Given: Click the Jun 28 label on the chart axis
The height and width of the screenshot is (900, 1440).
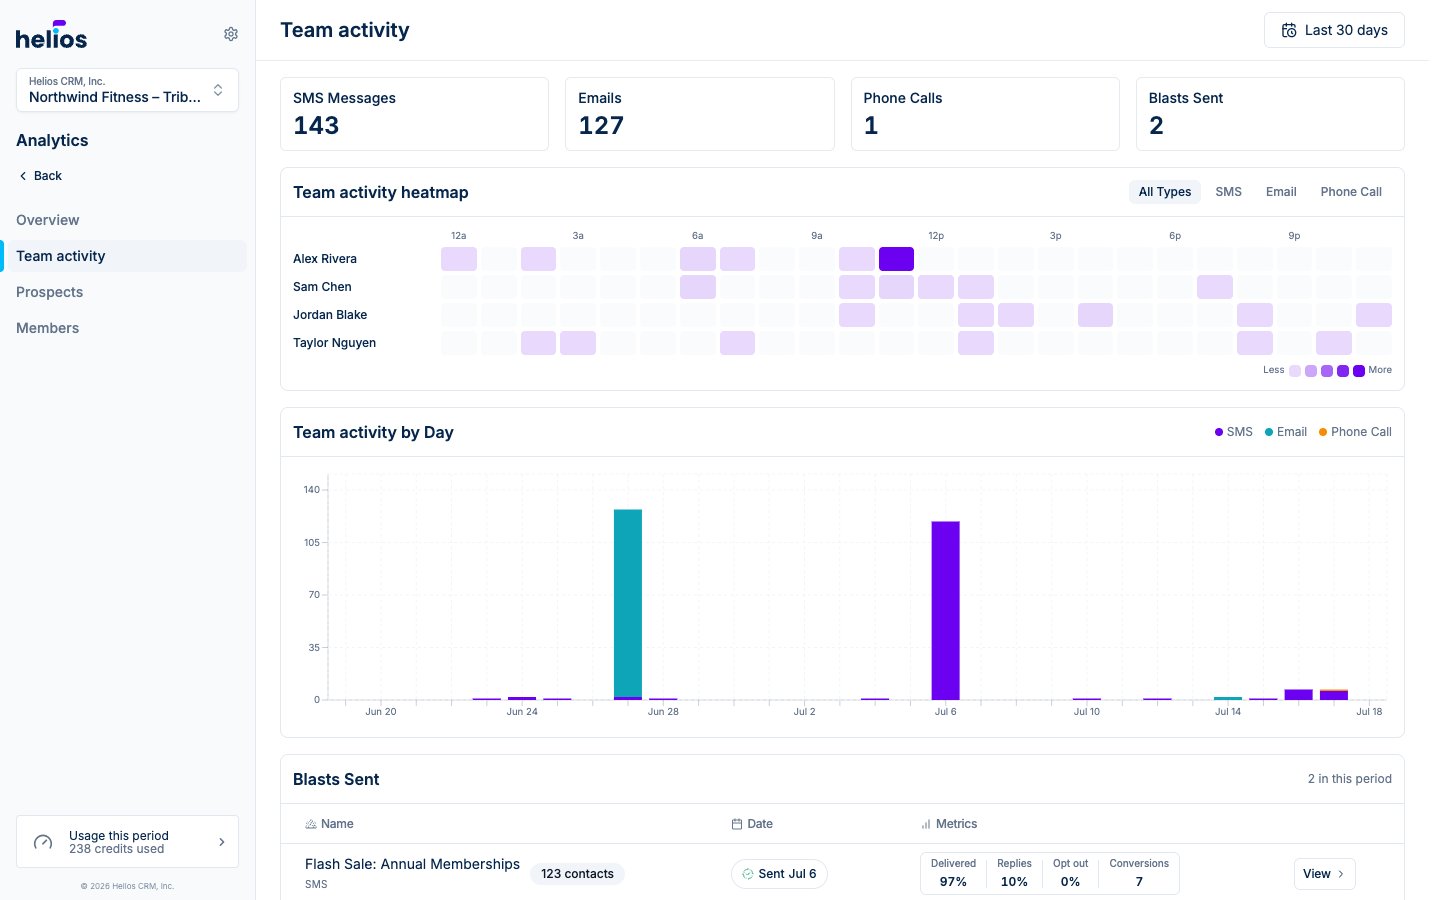Looking at the screenshot, I should click(663, 712).
